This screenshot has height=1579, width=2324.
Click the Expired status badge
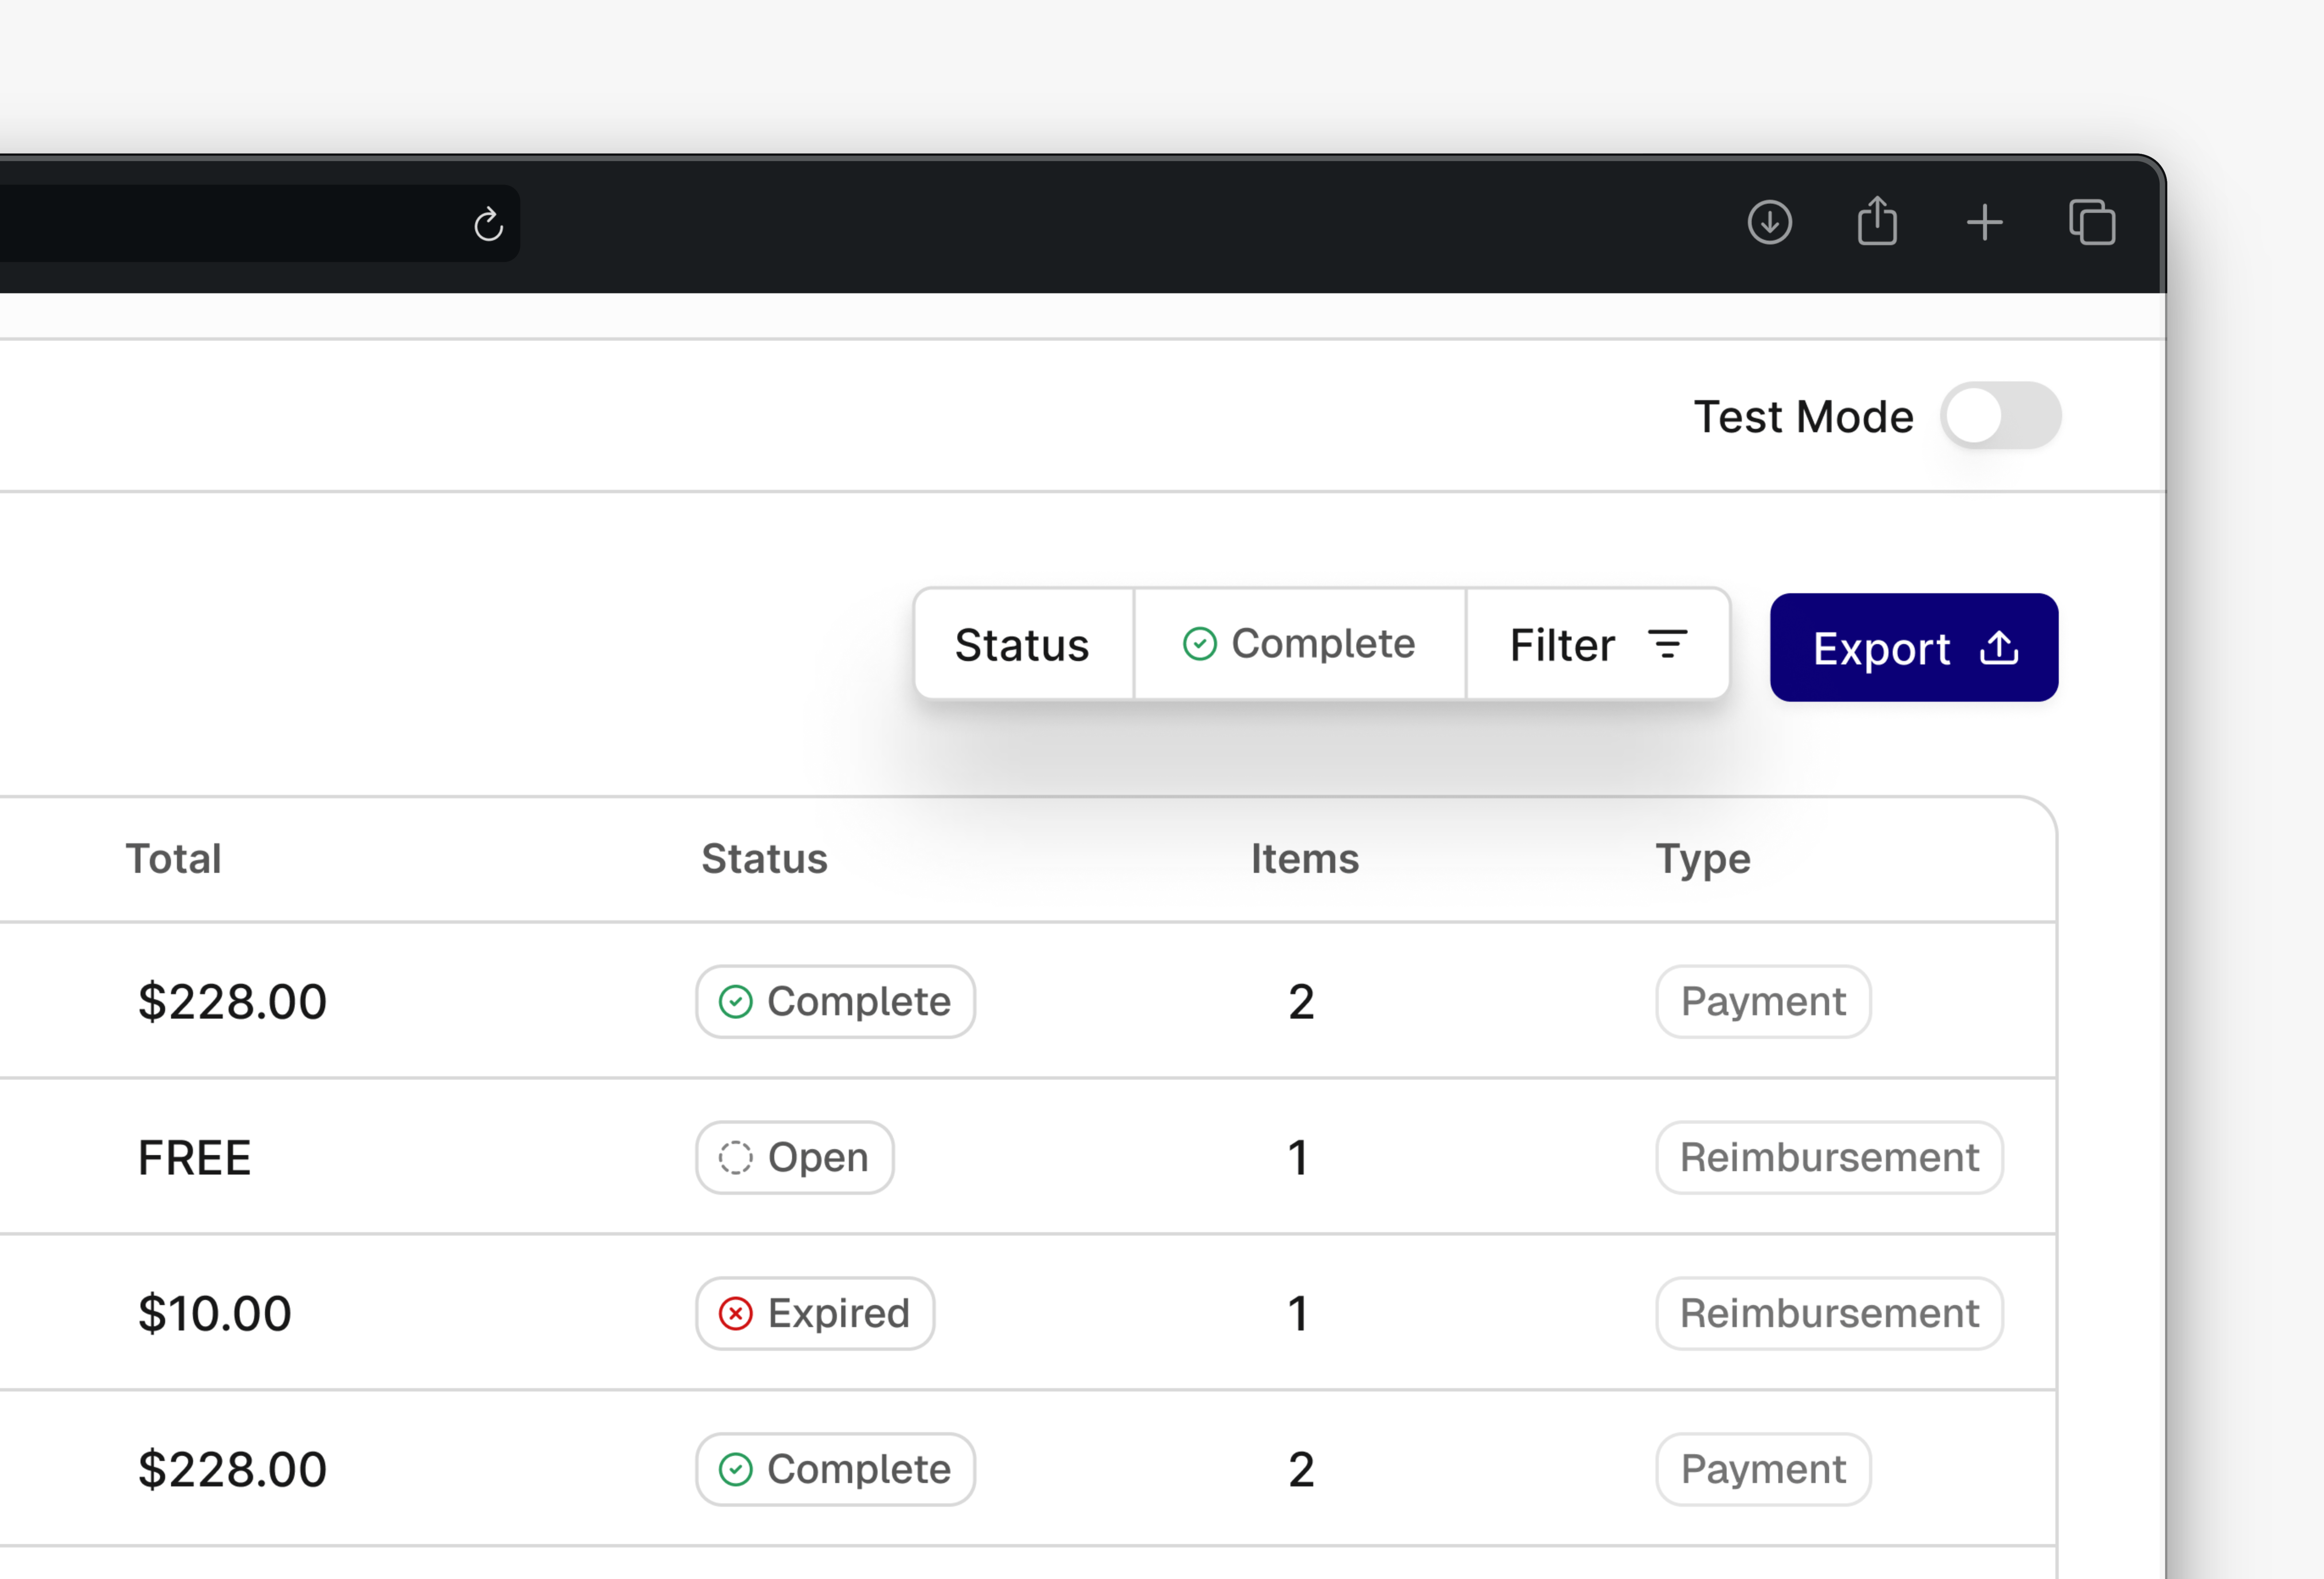tap(815, 1313)
